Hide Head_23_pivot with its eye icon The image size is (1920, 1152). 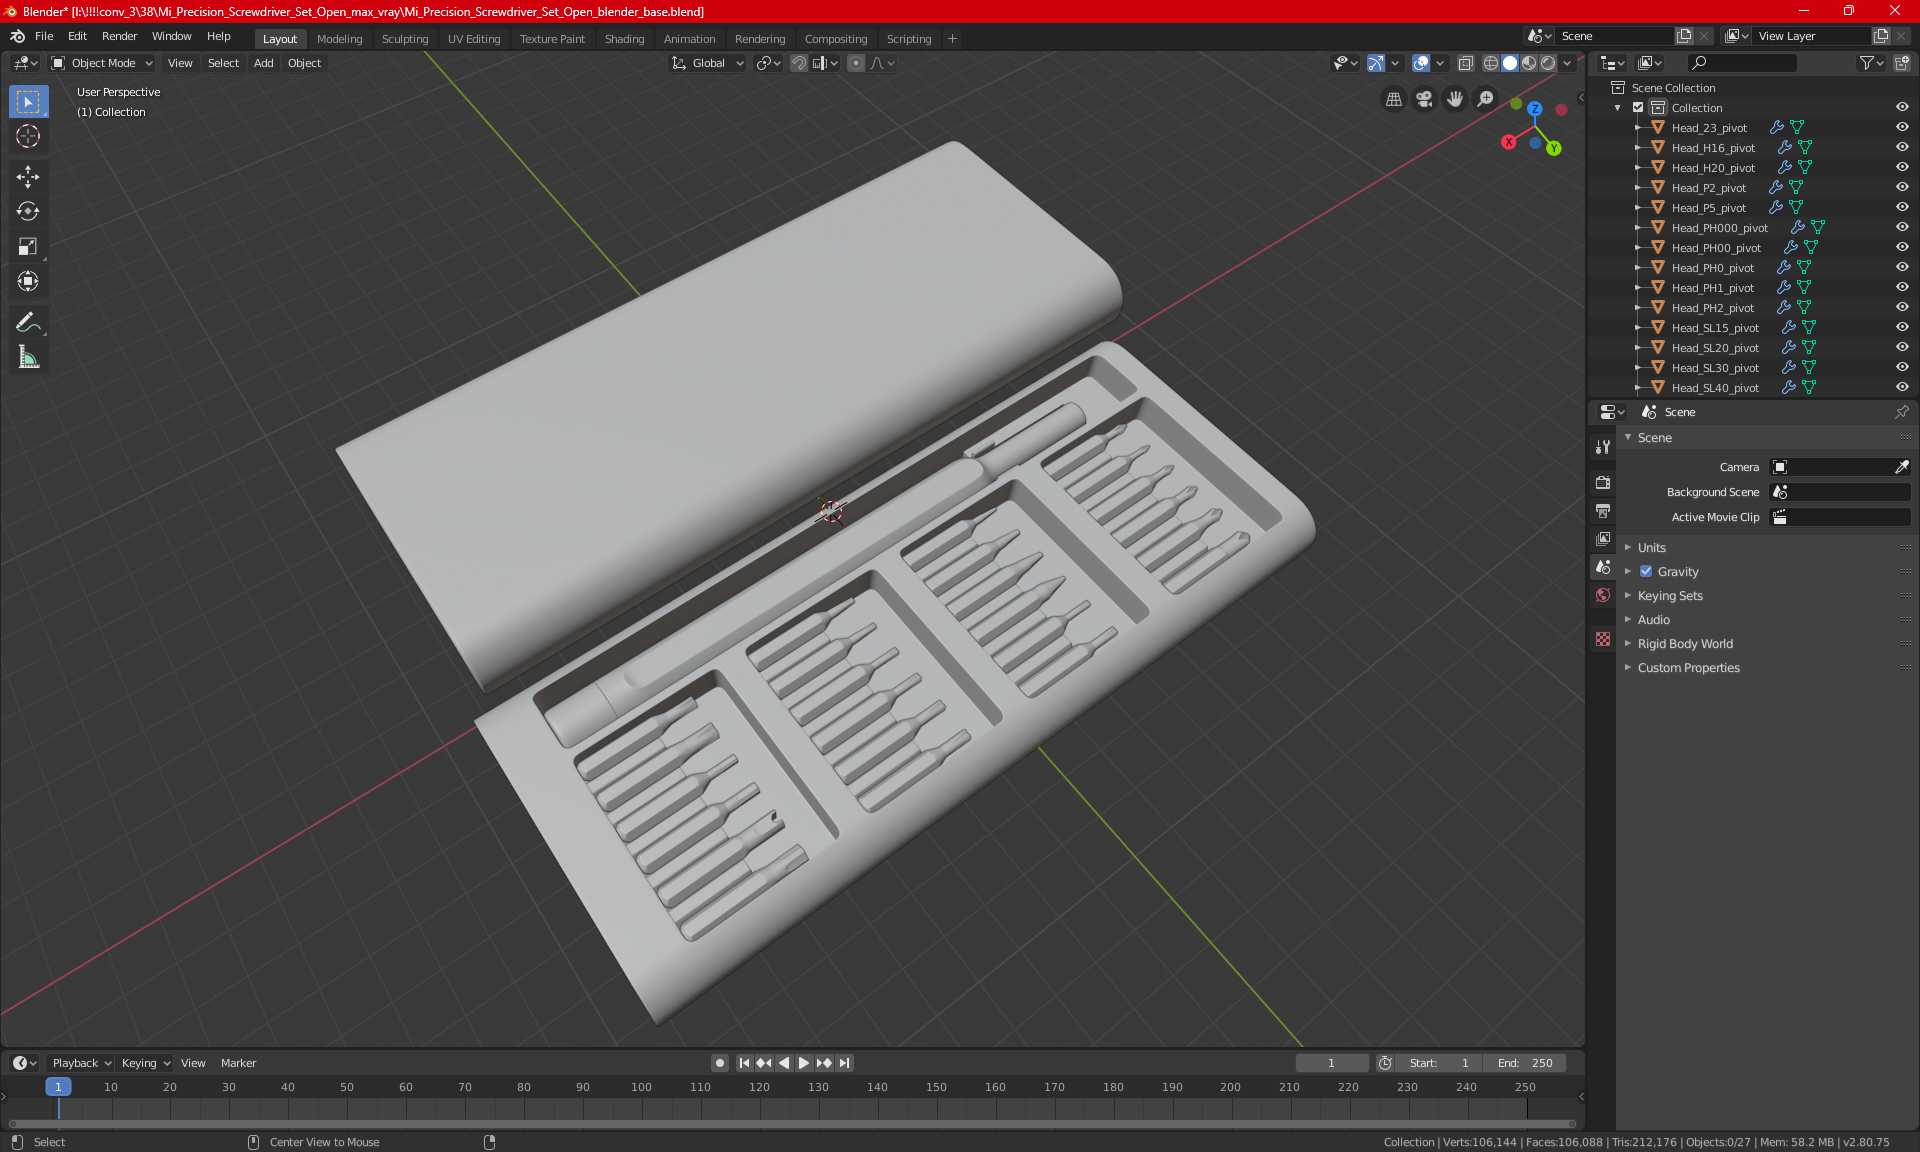[1902, 127]
